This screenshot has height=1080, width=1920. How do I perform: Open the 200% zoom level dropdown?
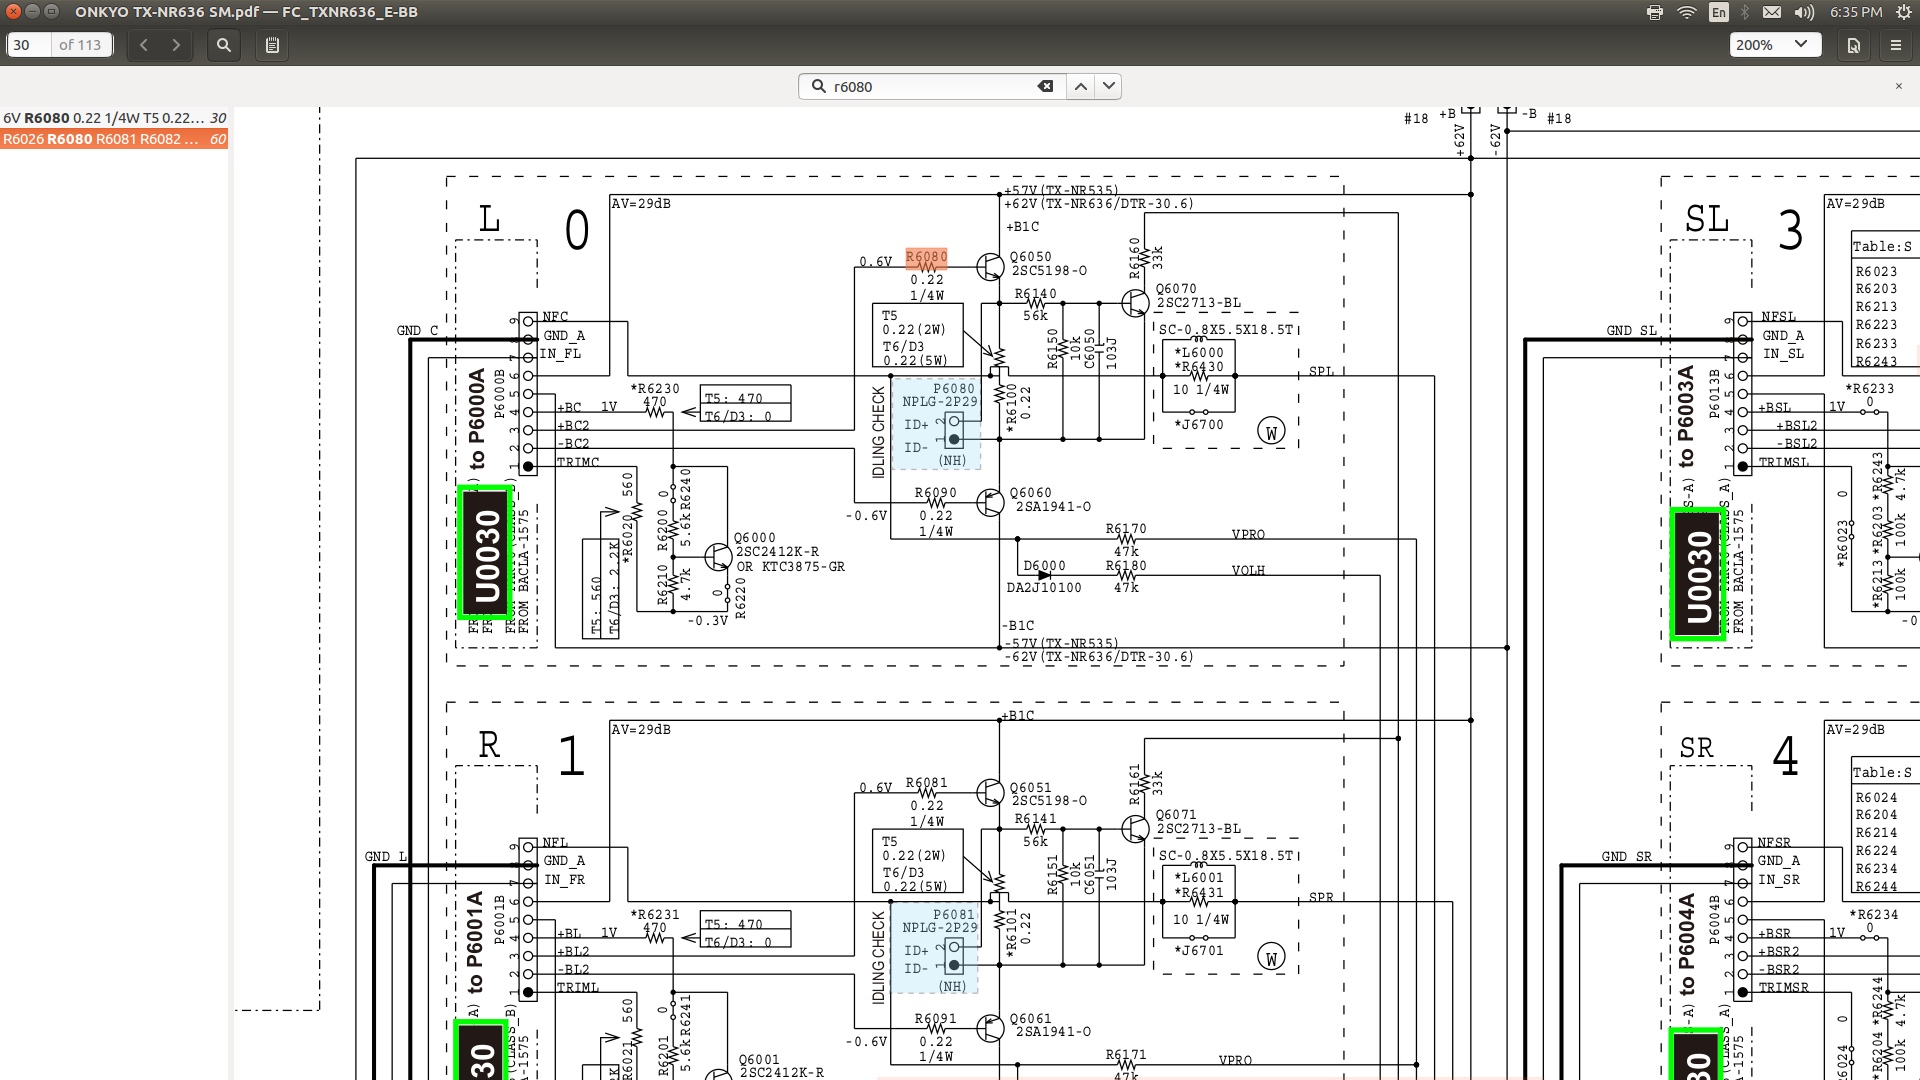[1772, 45]
